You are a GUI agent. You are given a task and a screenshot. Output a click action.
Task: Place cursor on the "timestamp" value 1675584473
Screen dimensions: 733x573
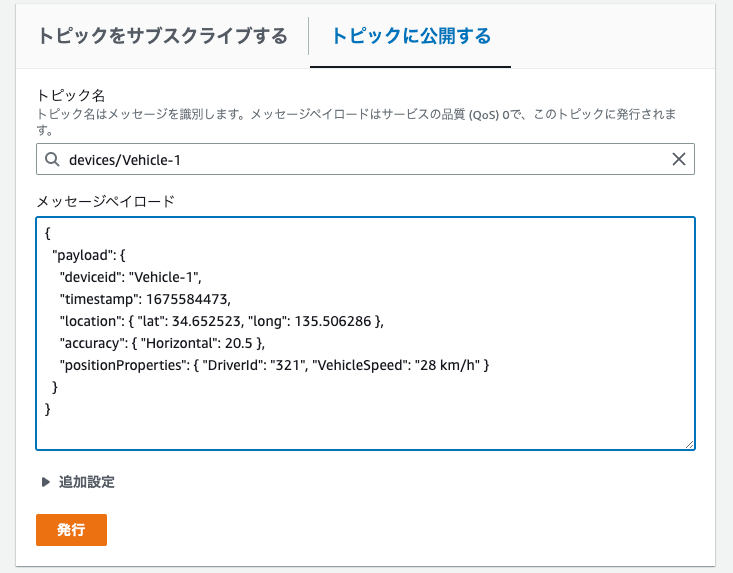pyautogui.click(x=188, y=299)
